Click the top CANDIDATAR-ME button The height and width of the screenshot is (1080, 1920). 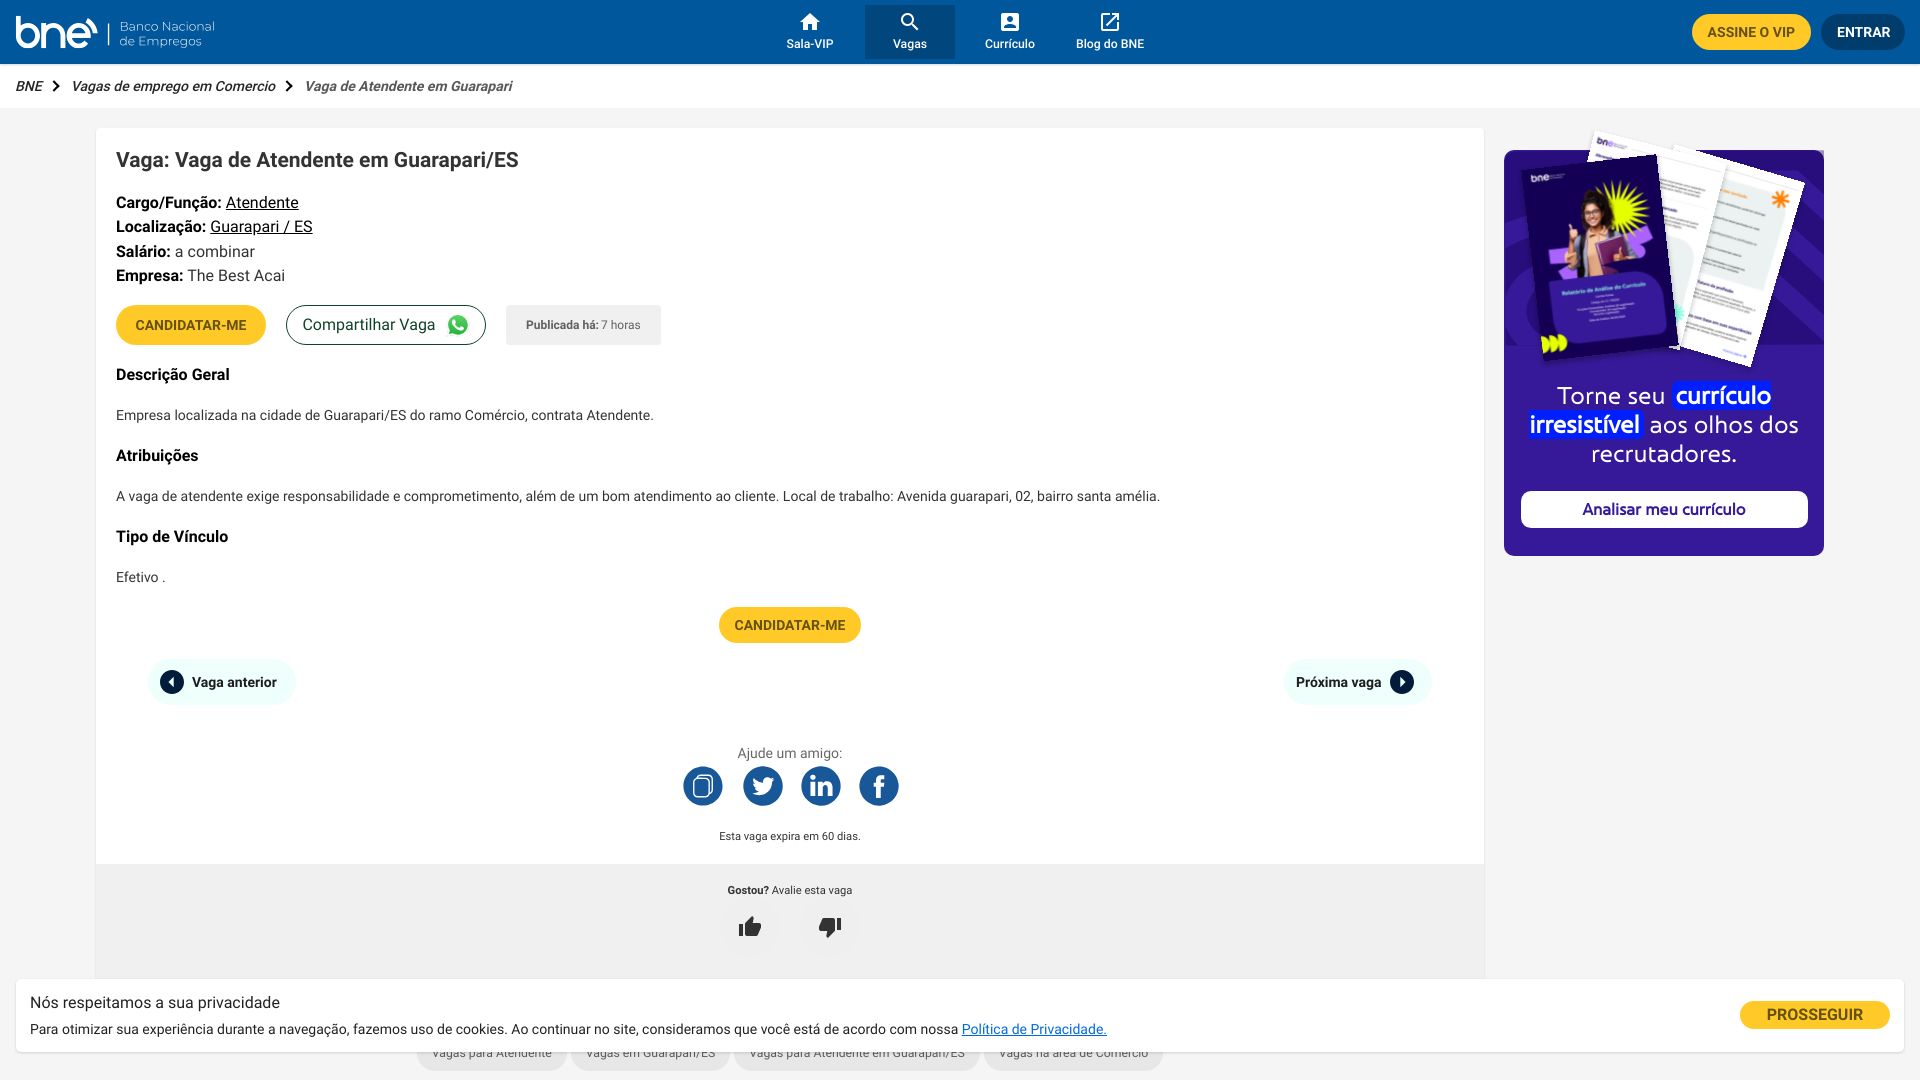[191, 325]
